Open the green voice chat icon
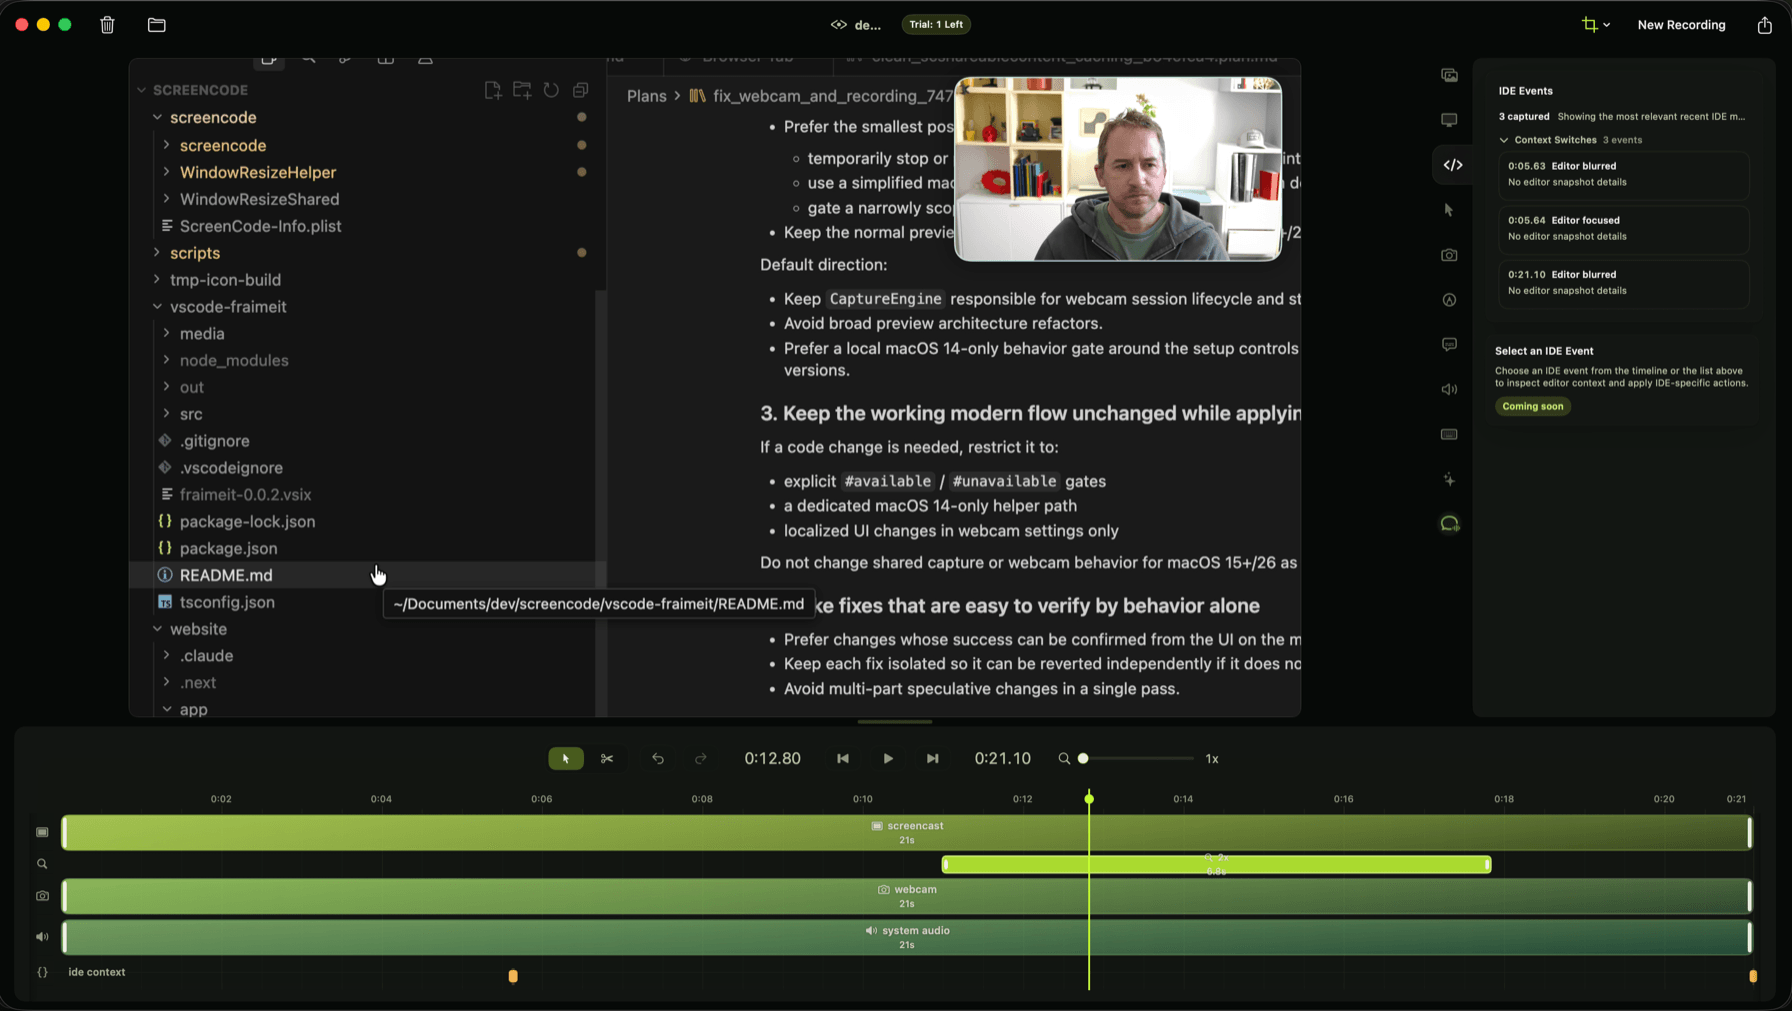The width and height of the screenshot is (1792, 1011). pos(1449,524)
